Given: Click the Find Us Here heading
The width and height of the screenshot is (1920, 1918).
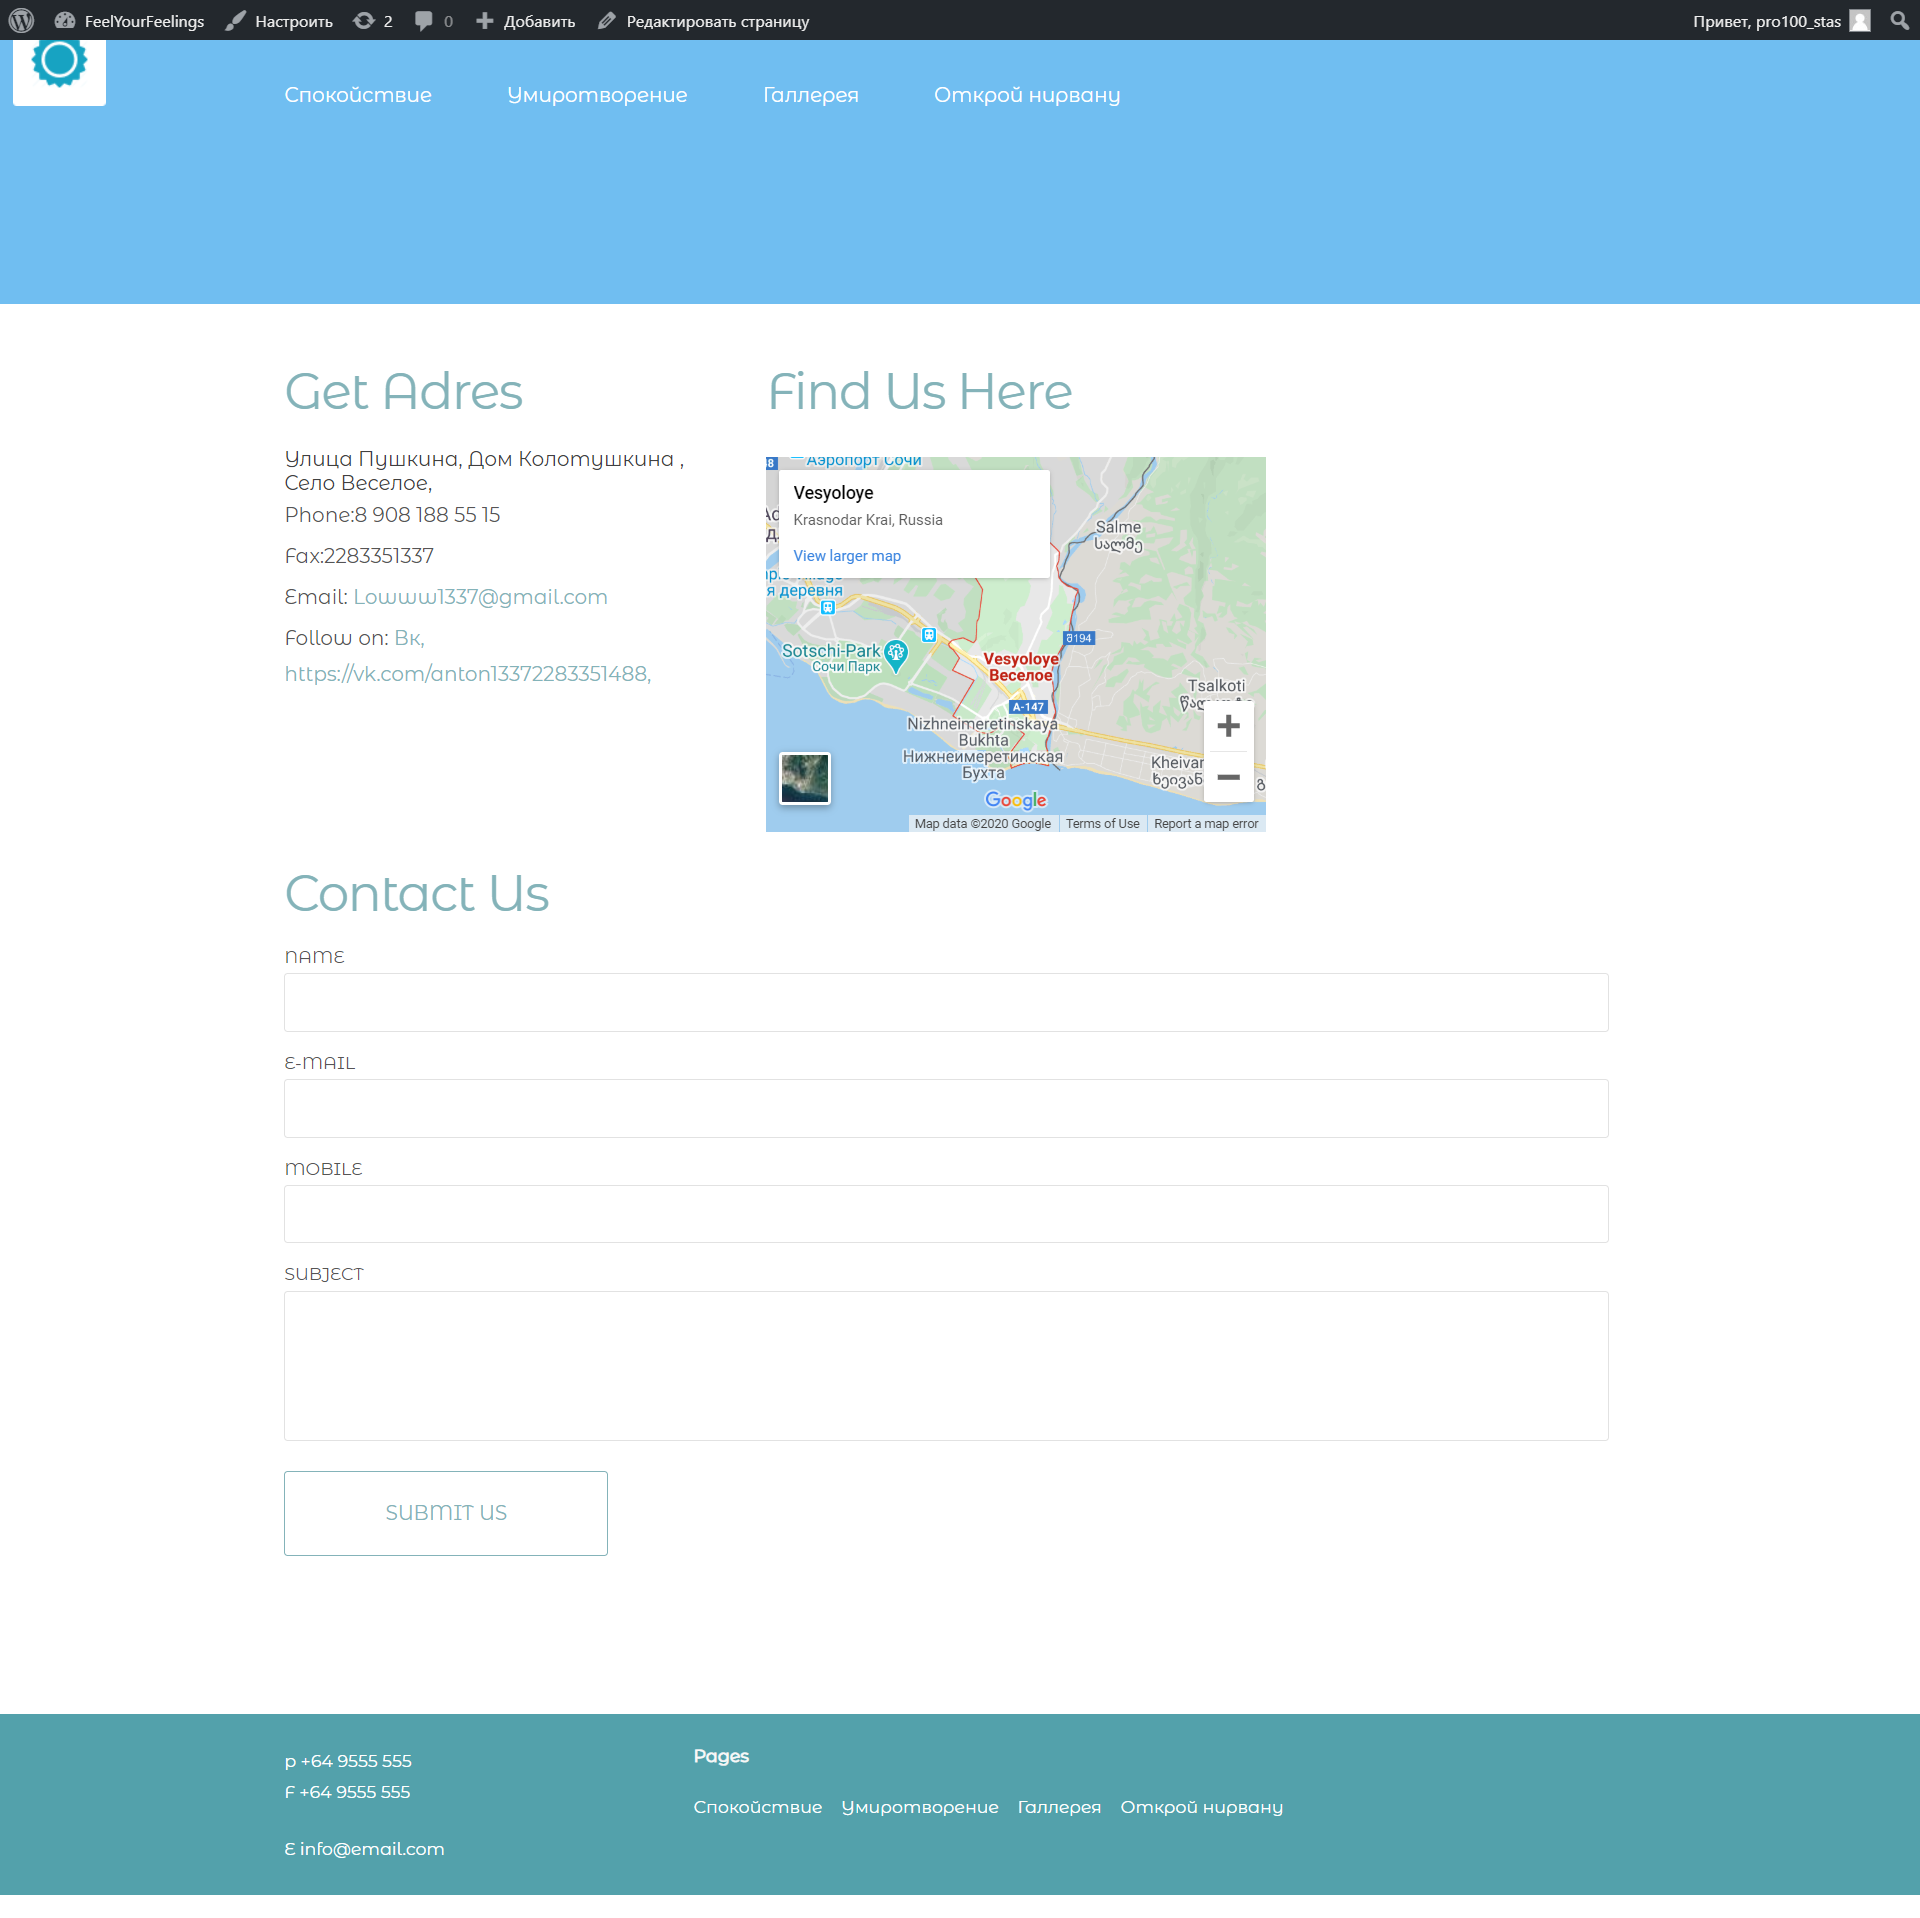Looking at the screenshot, I should [x=920, y=391].
